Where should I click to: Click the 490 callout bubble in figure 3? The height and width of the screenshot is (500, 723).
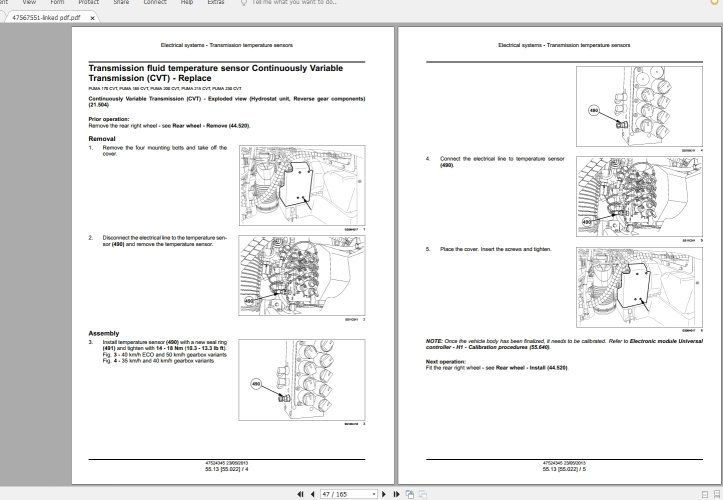click(256, 384)
